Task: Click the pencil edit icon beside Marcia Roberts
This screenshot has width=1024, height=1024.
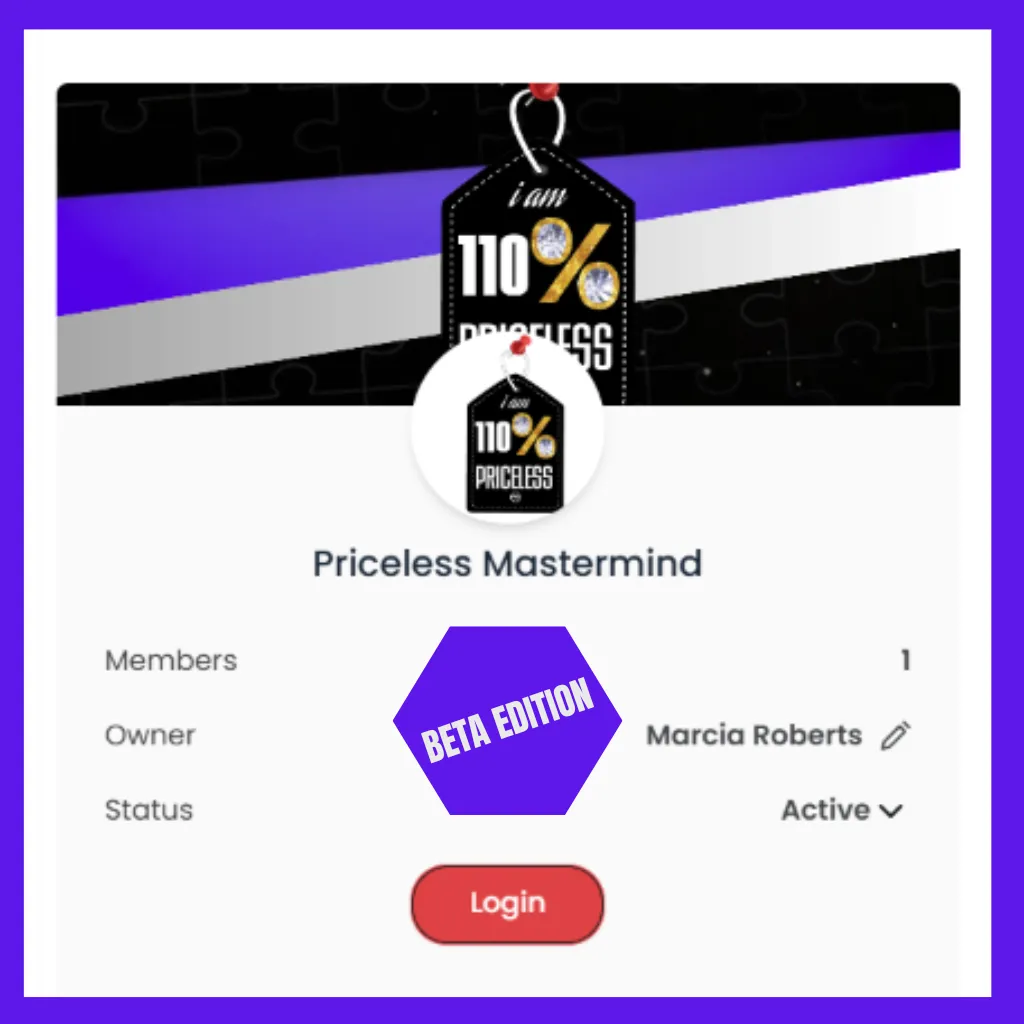Action: point(895,735)
